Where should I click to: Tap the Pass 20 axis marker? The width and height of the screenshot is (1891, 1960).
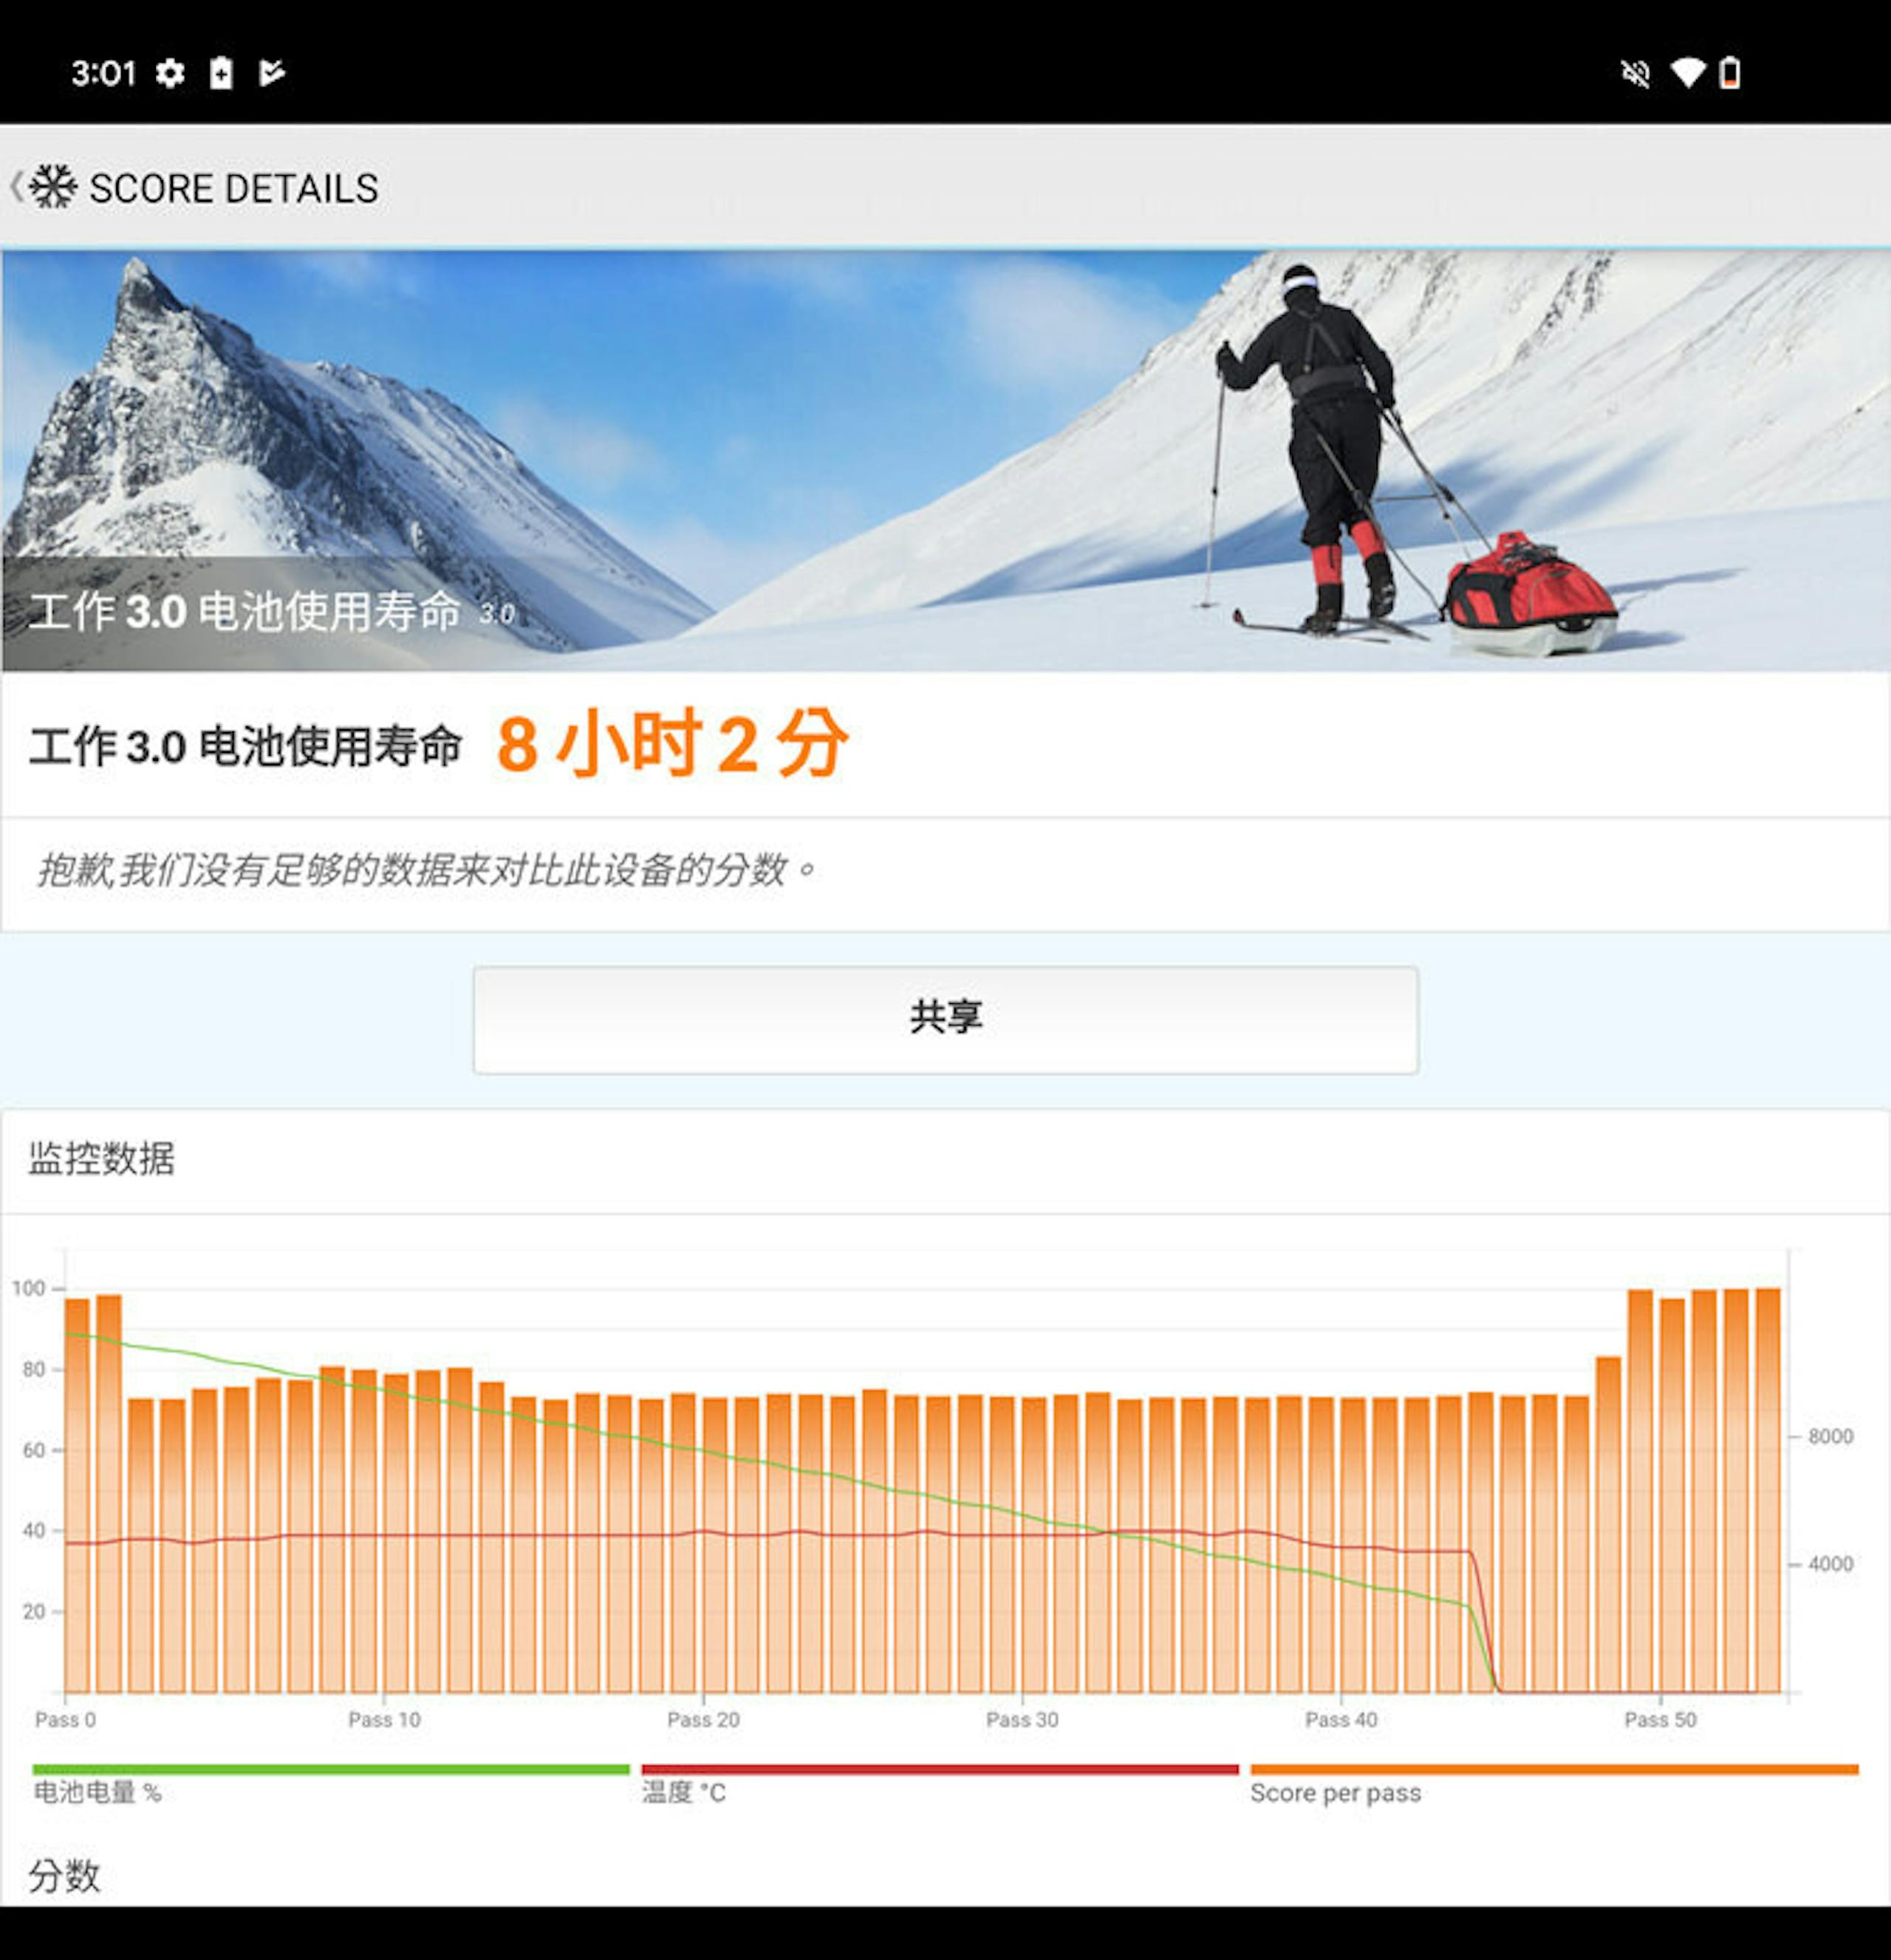coord(703,1719)
